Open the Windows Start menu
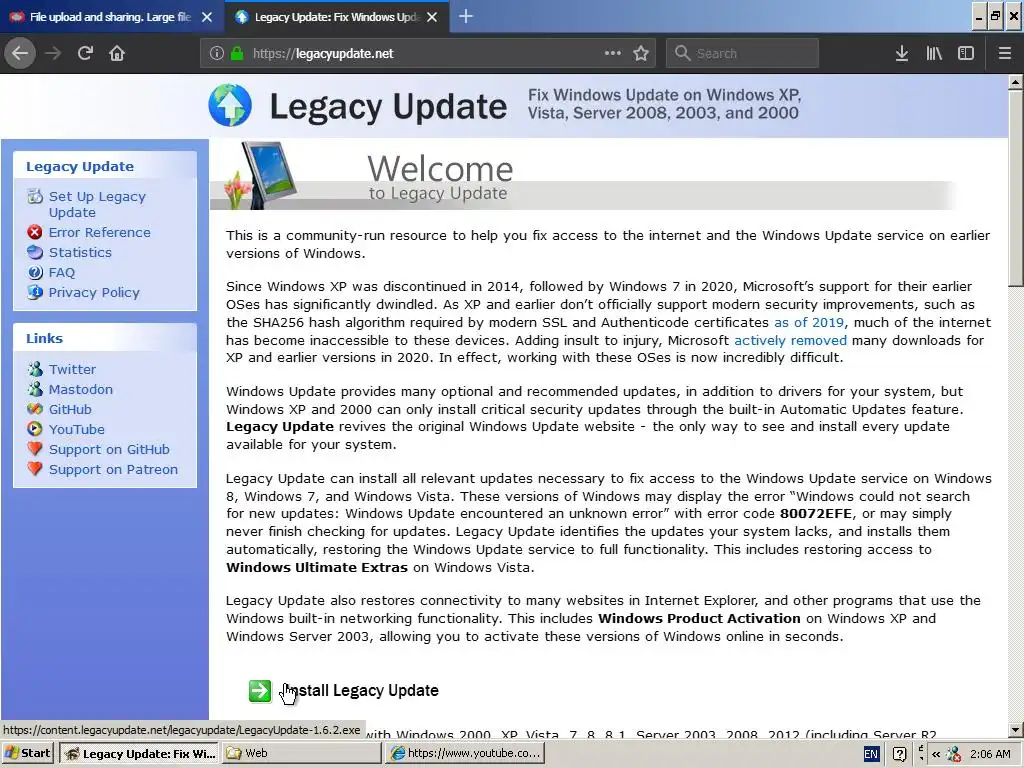 pos(27,753)
